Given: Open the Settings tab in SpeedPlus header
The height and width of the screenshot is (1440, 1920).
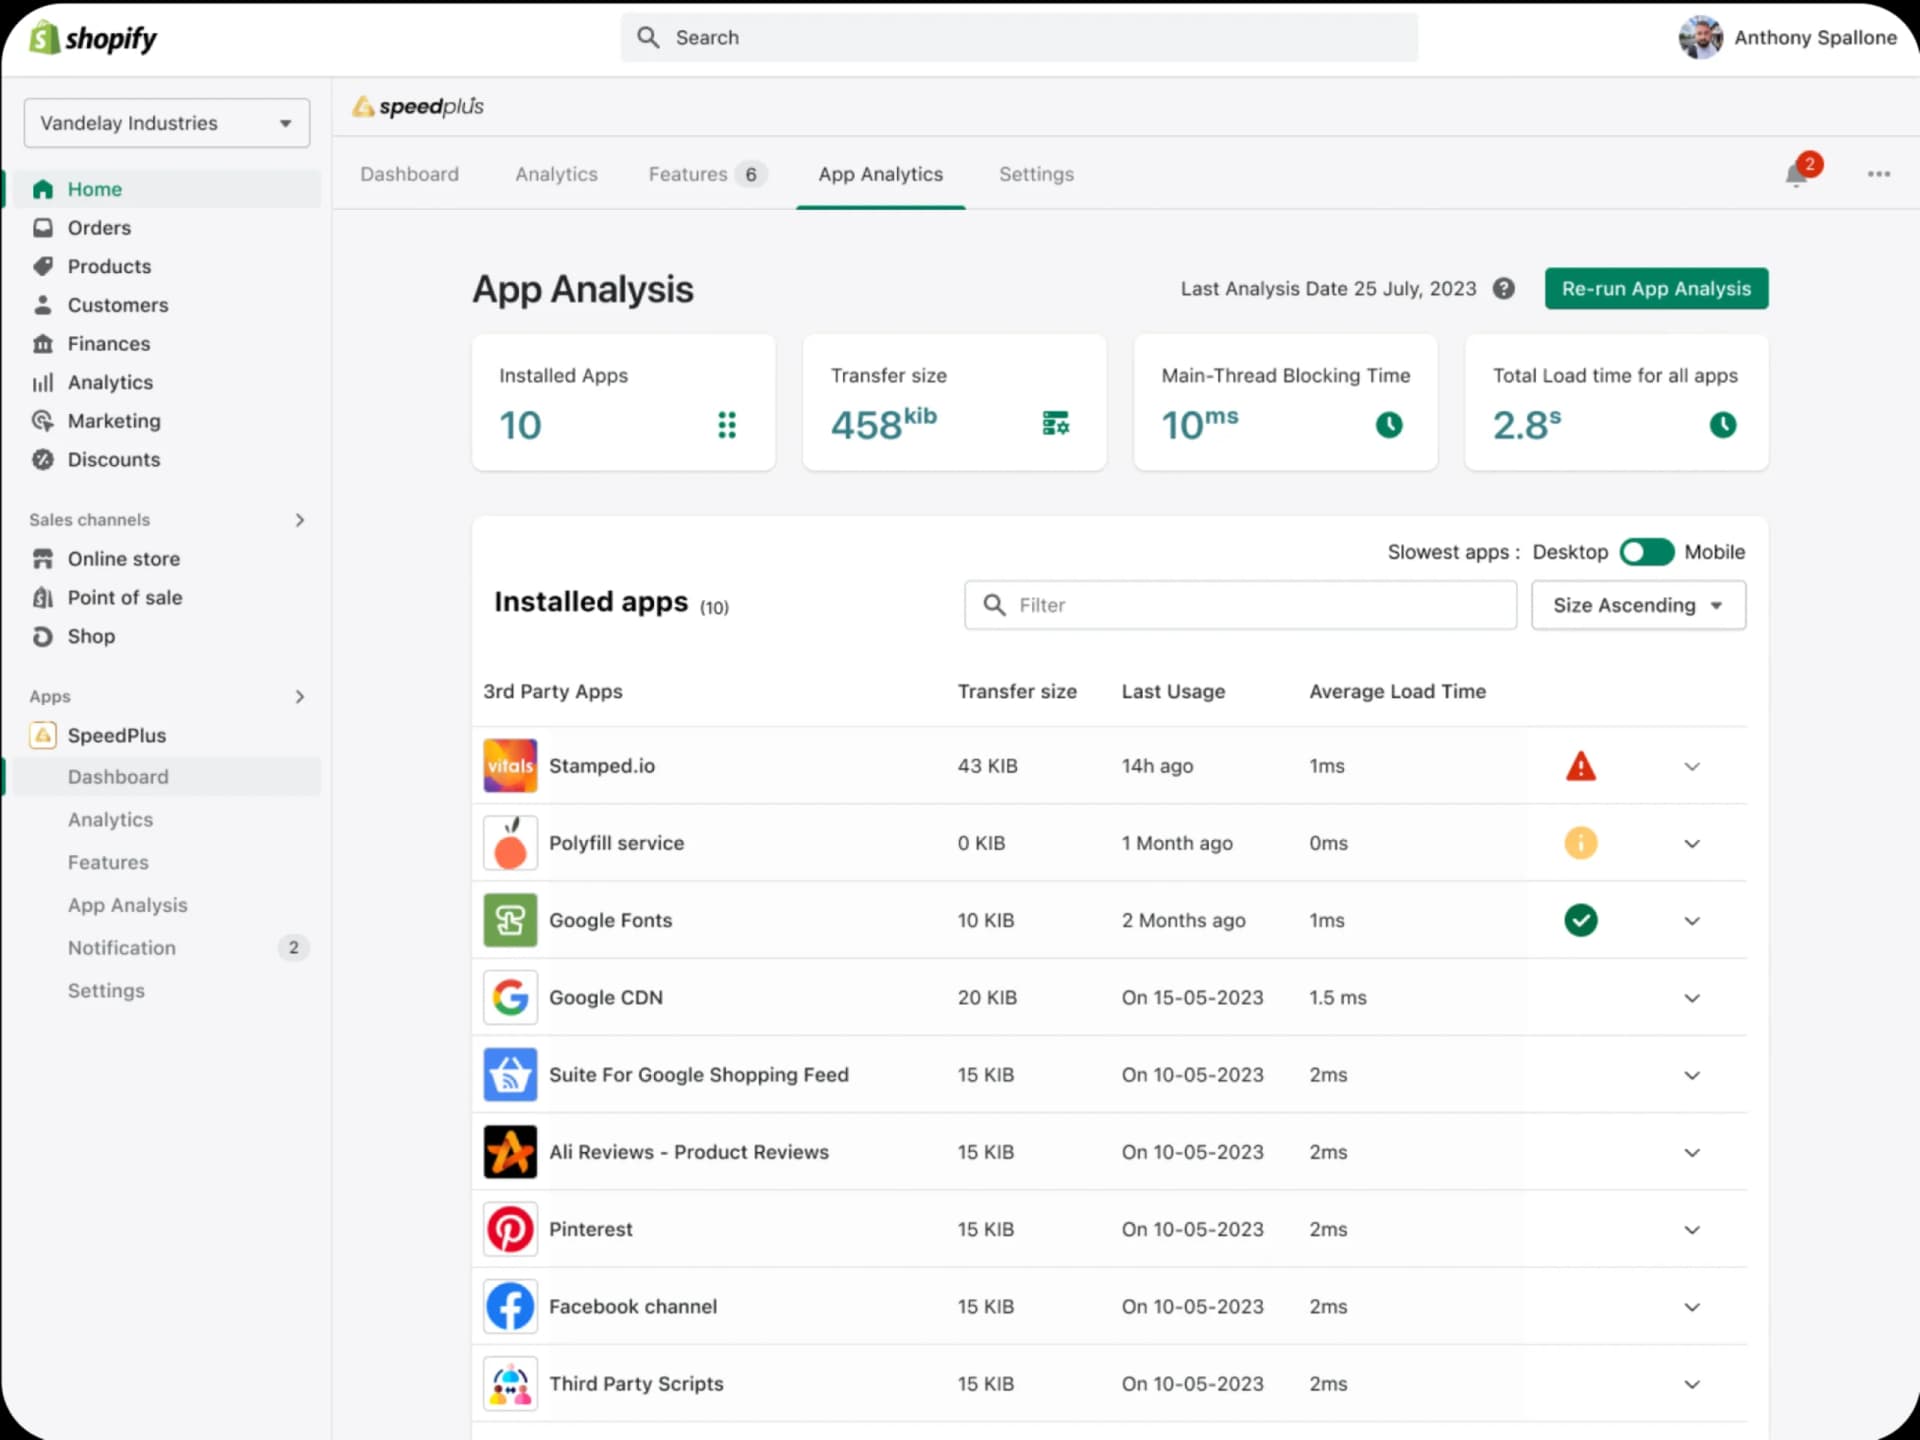Looking at the screenshot, I should 1036,174.
